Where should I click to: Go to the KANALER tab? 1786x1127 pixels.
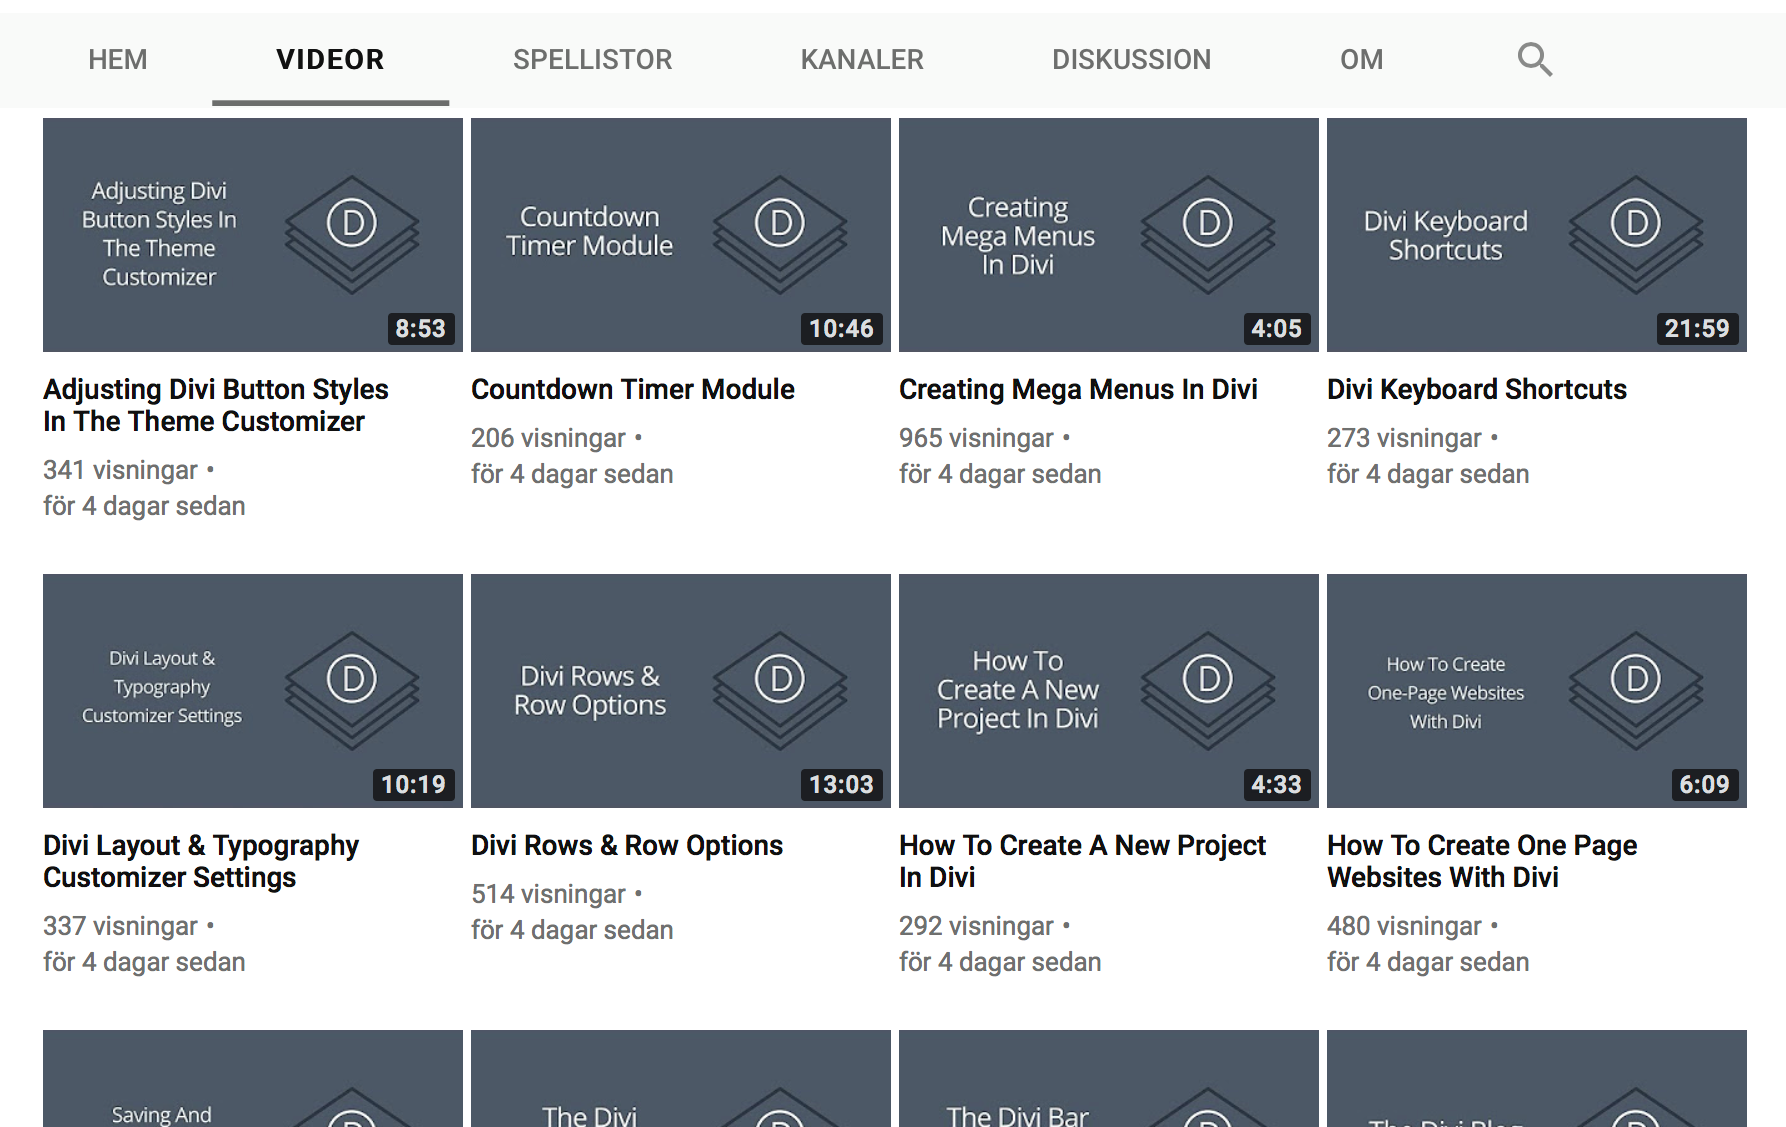pyautogui.click(x=862, y=60)
